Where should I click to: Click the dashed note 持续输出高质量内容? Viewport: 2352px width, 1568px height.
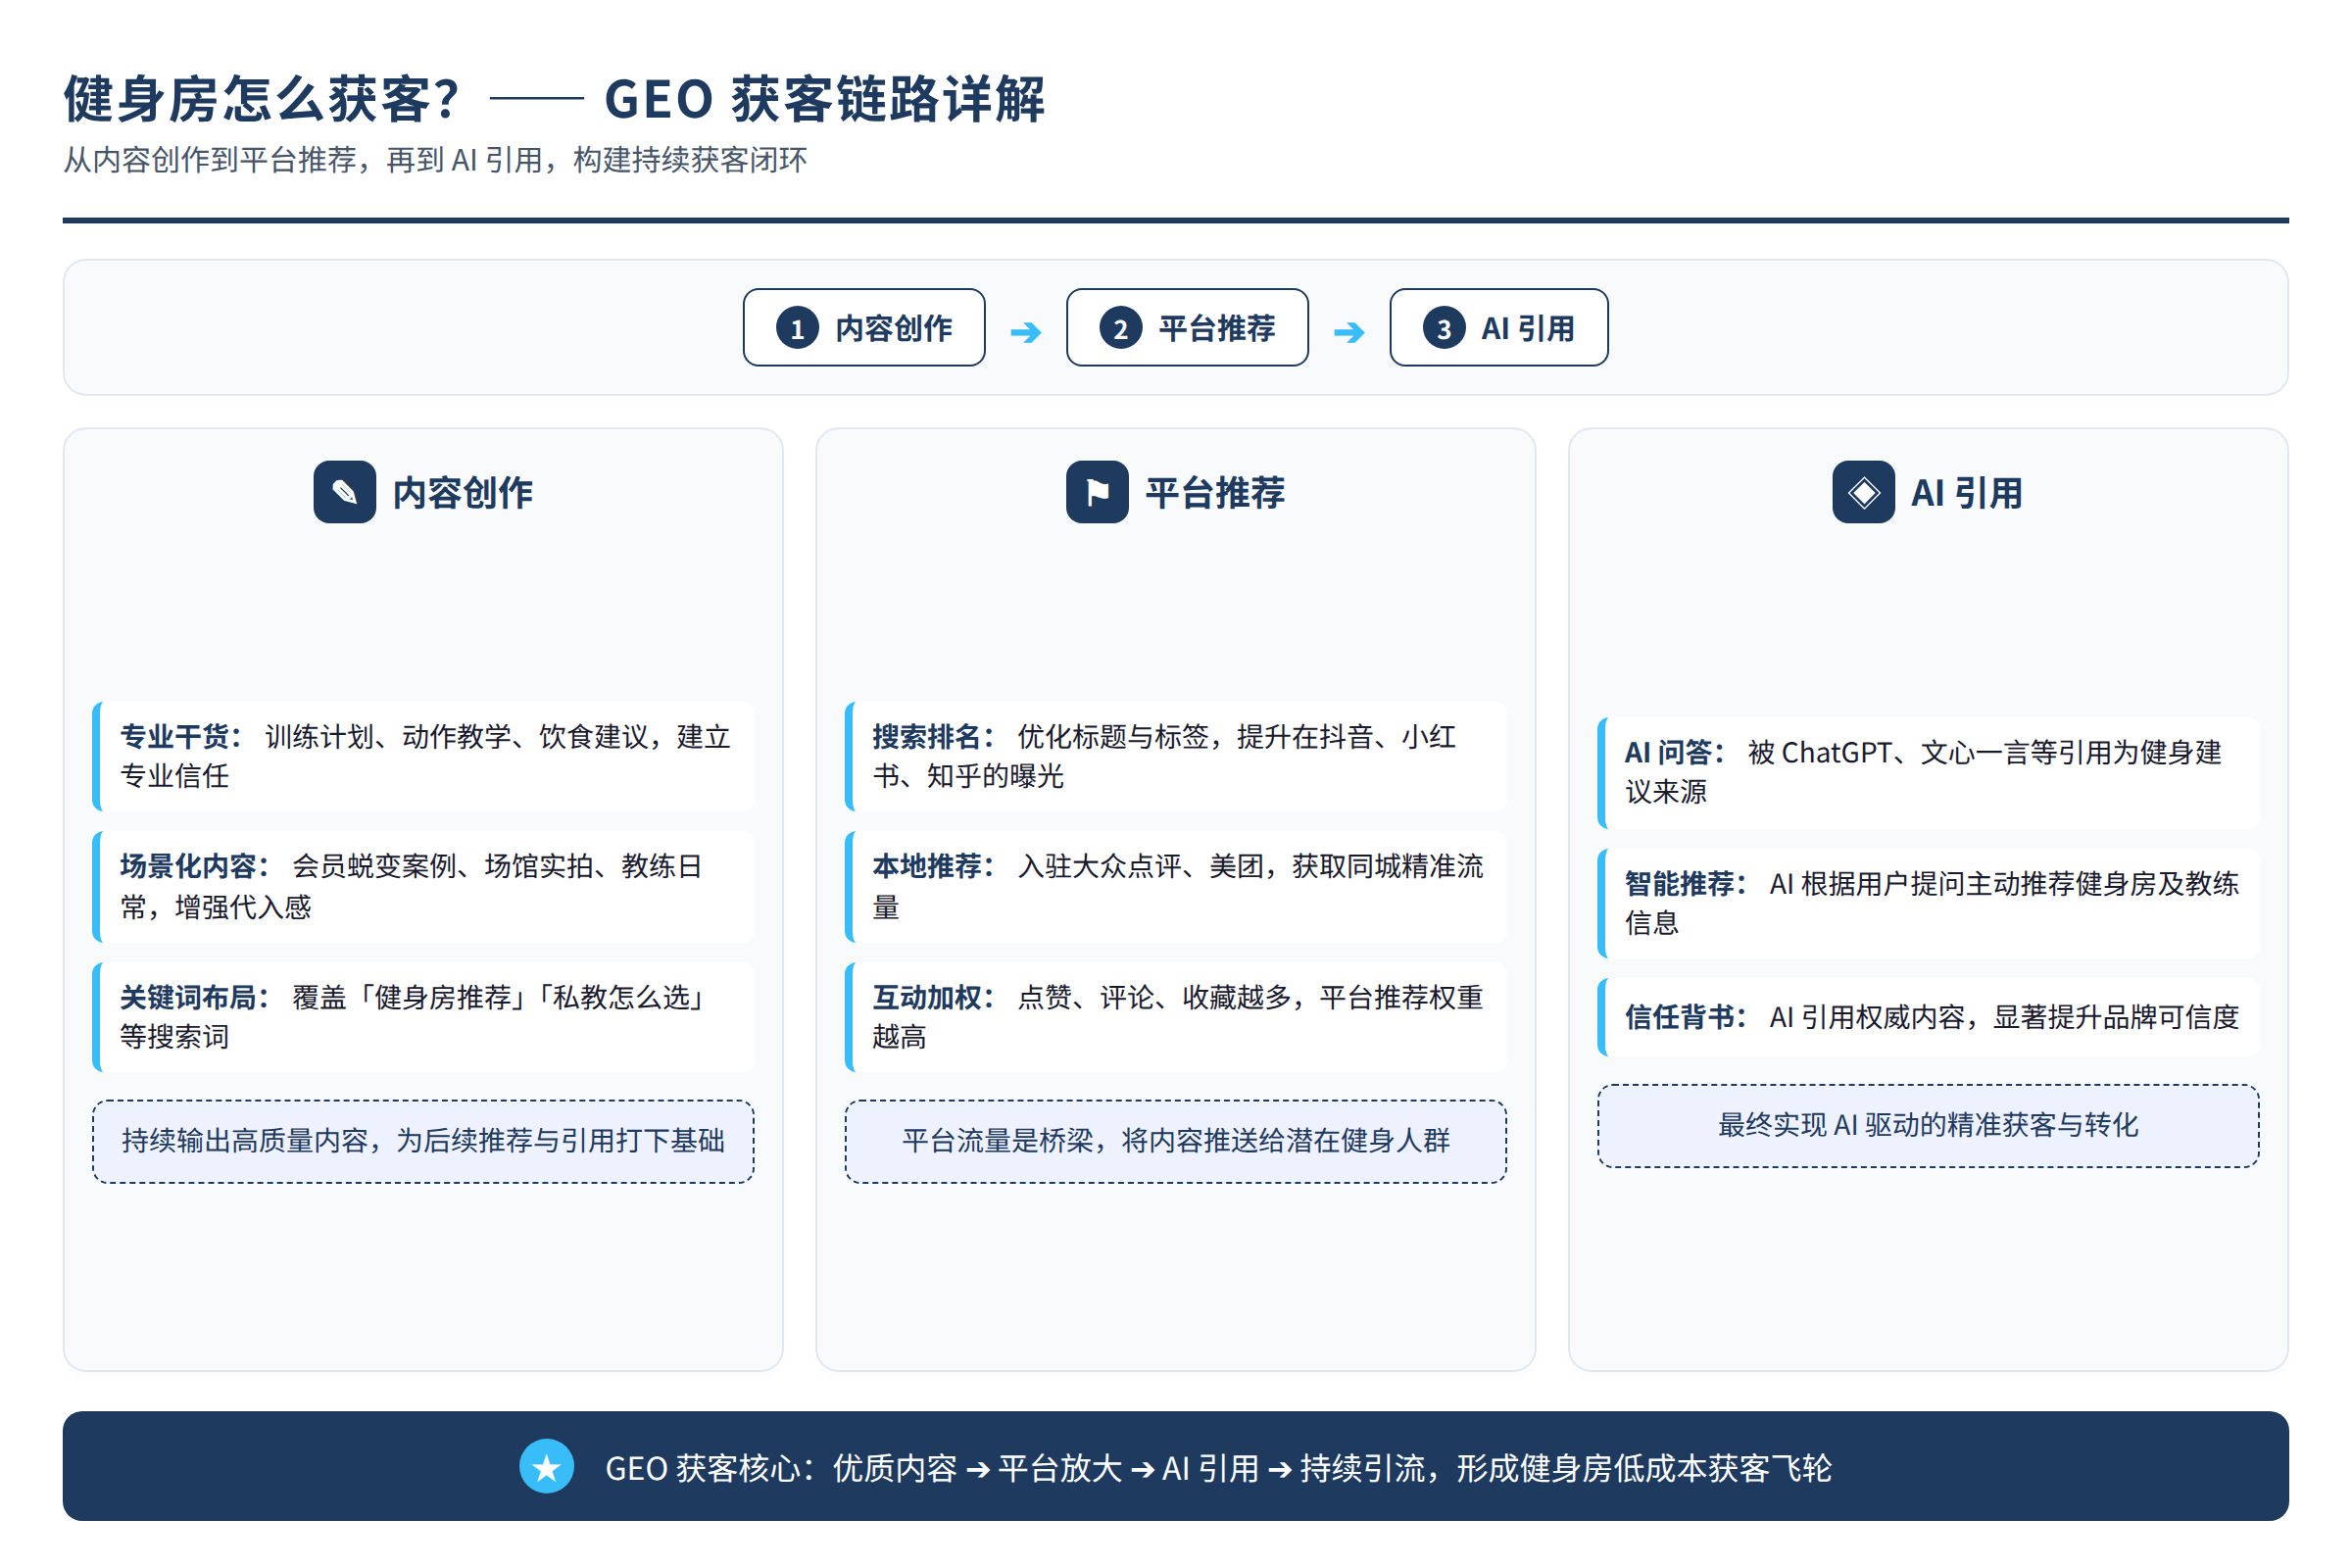click(423, 1141)
